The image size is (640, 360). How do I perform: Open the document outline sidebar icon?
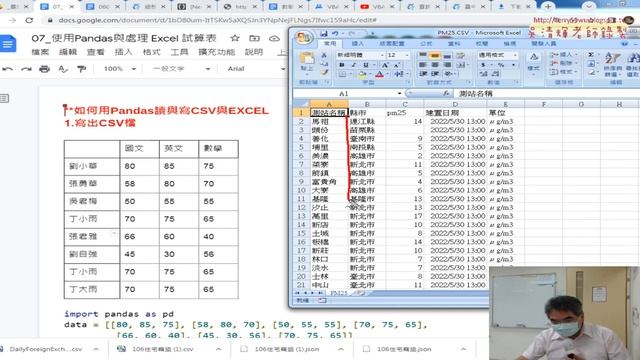pyautogui.click(x=4, y=98)
